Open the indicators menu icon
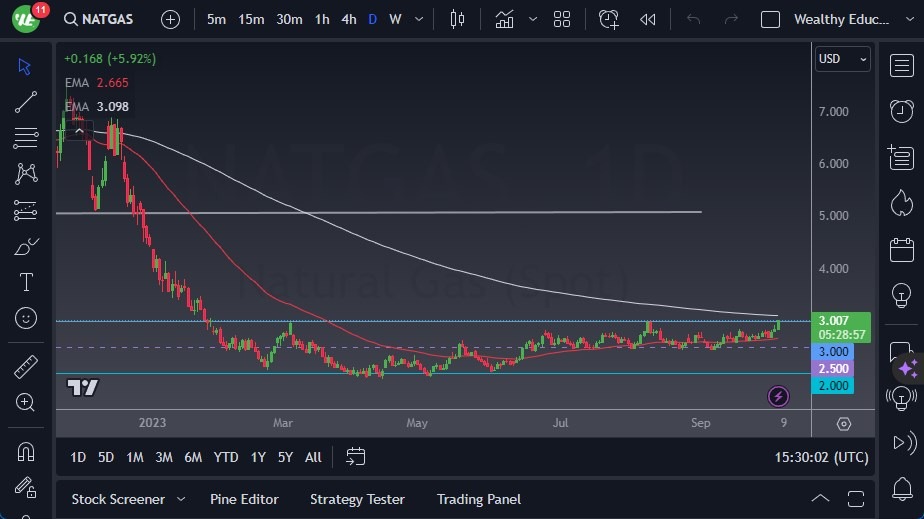 click(504, 19)
